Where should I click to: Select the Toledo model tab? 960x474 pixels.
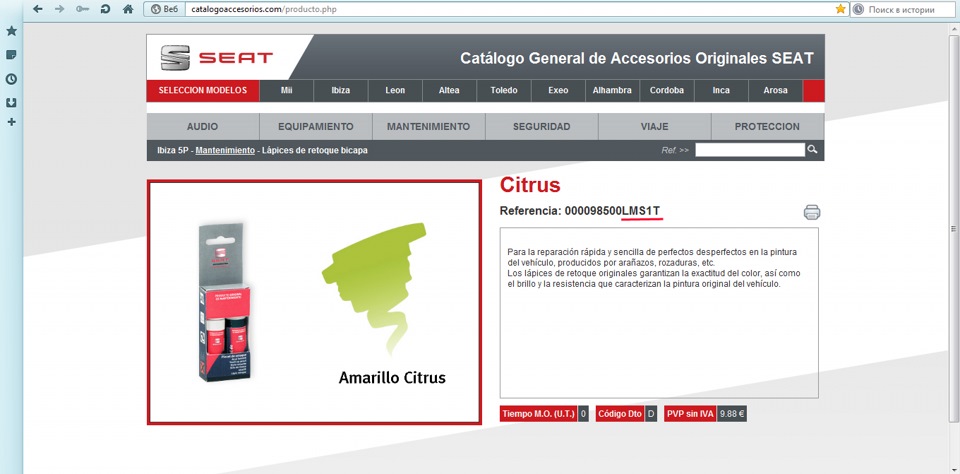(x=504, y=91)
